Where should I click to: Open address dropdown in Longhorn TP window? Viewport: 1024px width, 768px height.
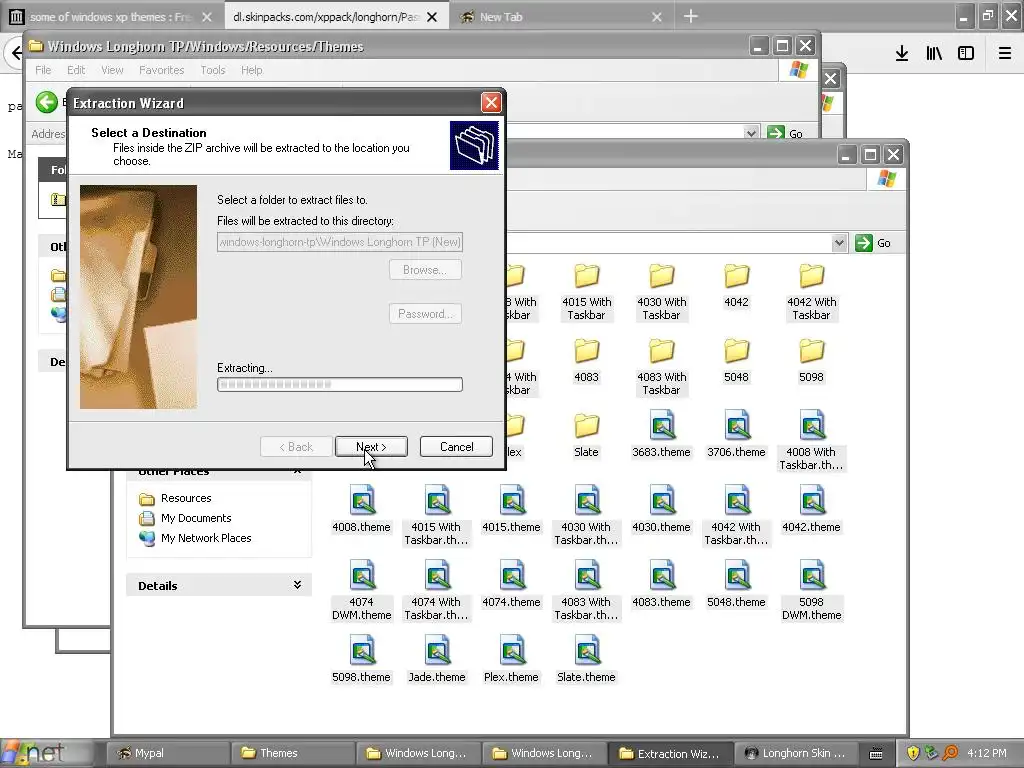pos(751,133)
